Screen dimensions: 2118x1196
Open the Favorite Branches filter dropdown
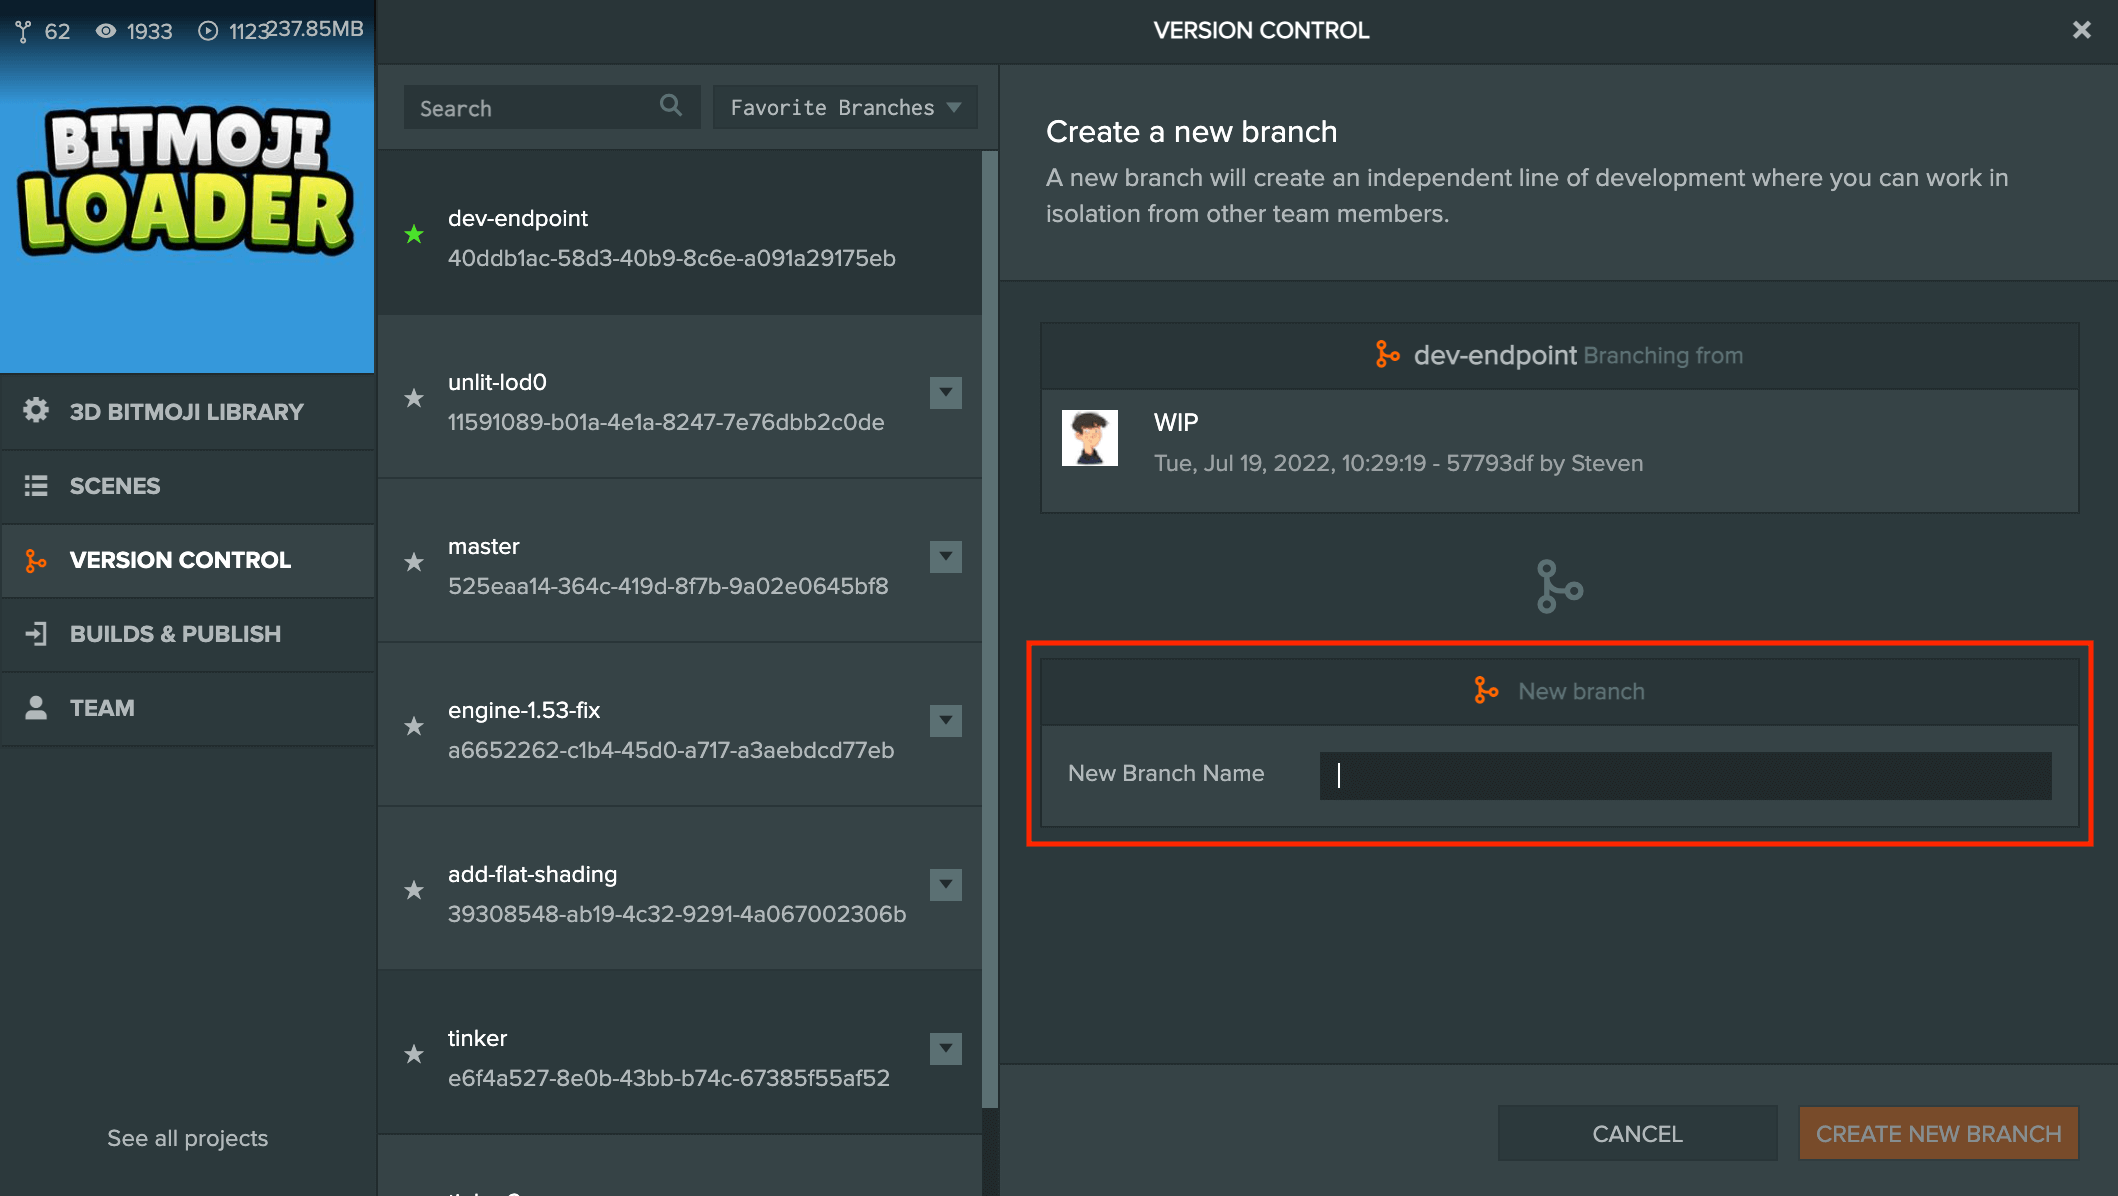[x=844, y=108]
